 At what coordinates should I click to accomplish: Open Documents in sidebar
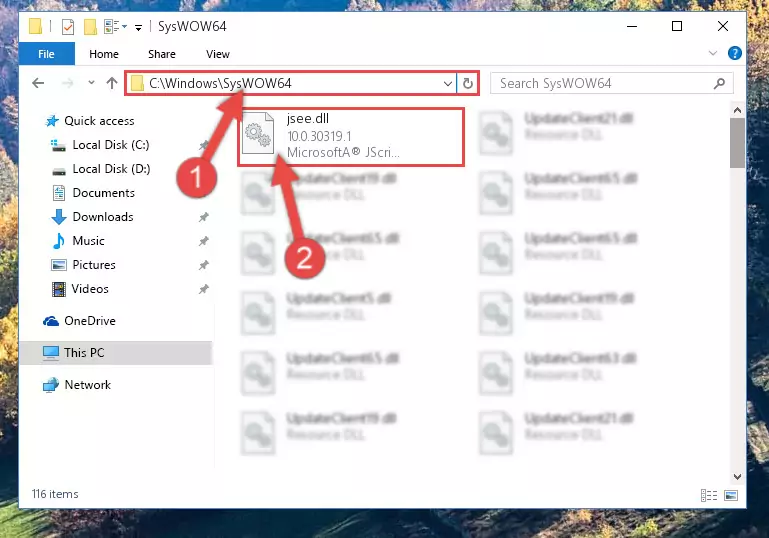pos(103,193)
